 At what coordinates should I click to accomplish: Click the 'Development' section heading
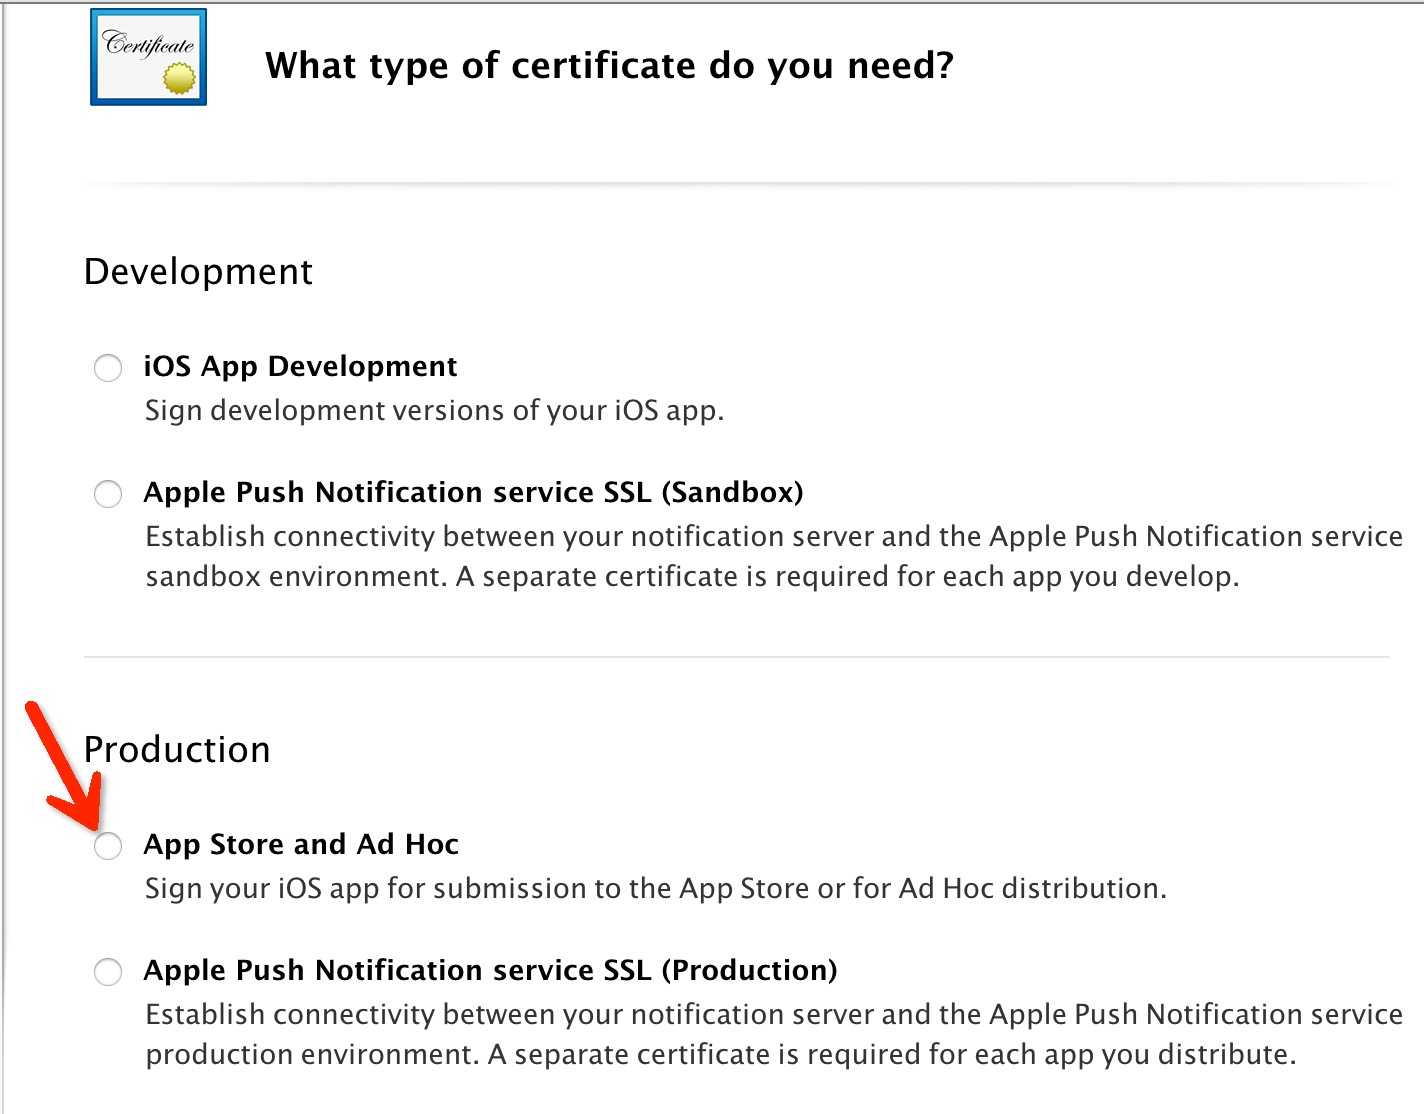(198, 272)
